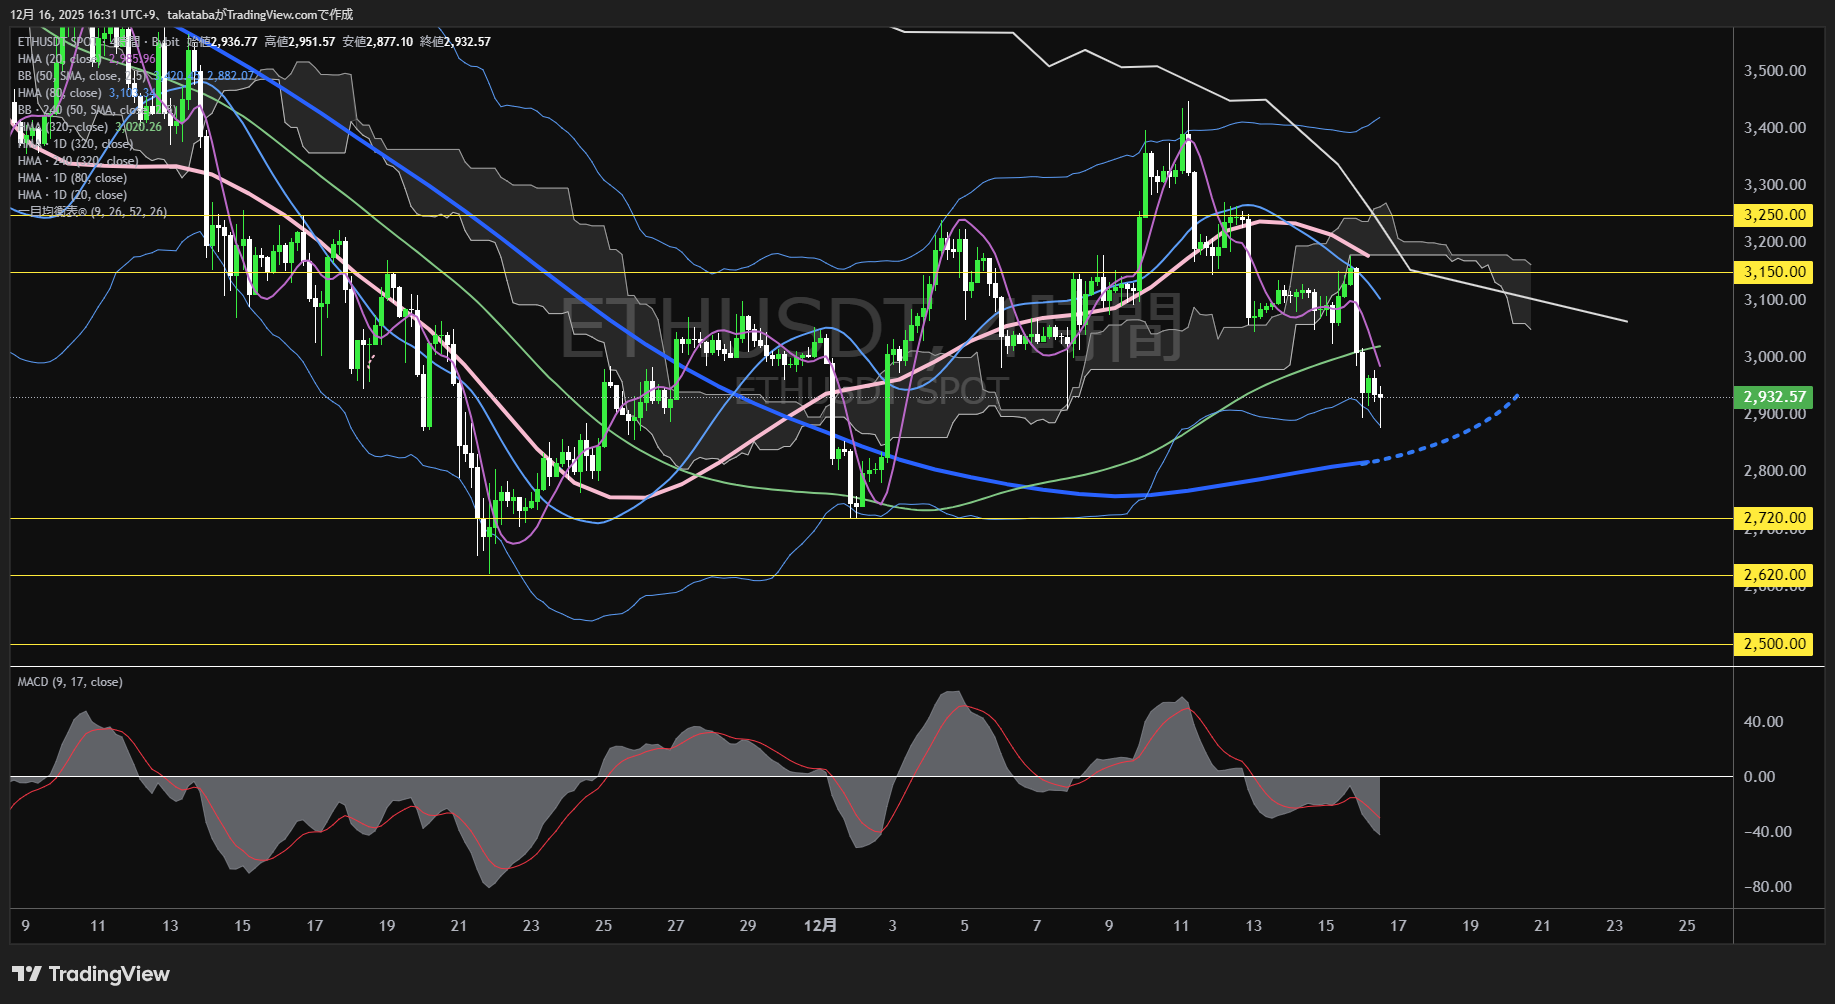Screen dimensions: 1835x1004
Task: Click the dotted blue projection curve
Action: [1460, 432]
